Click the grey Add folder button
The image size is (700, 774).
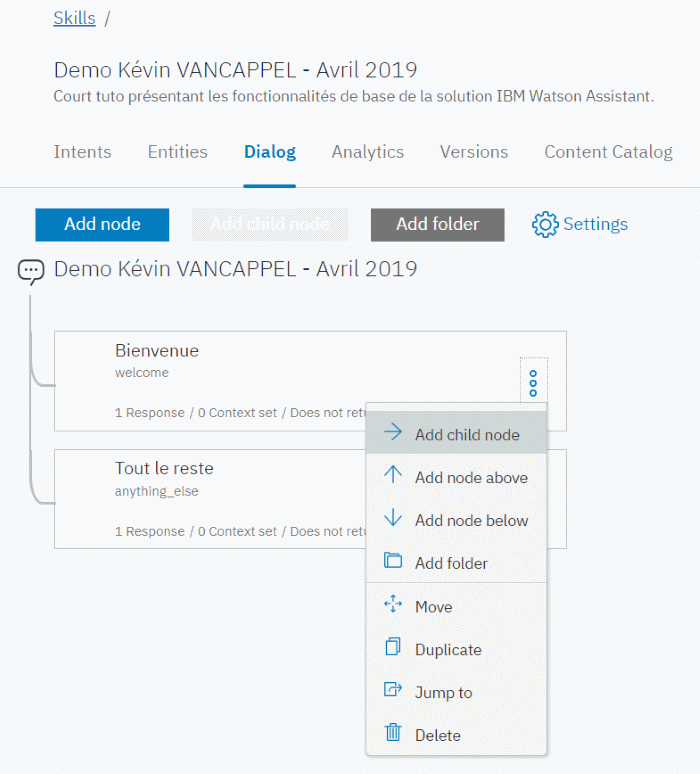[x=438, y=225]
